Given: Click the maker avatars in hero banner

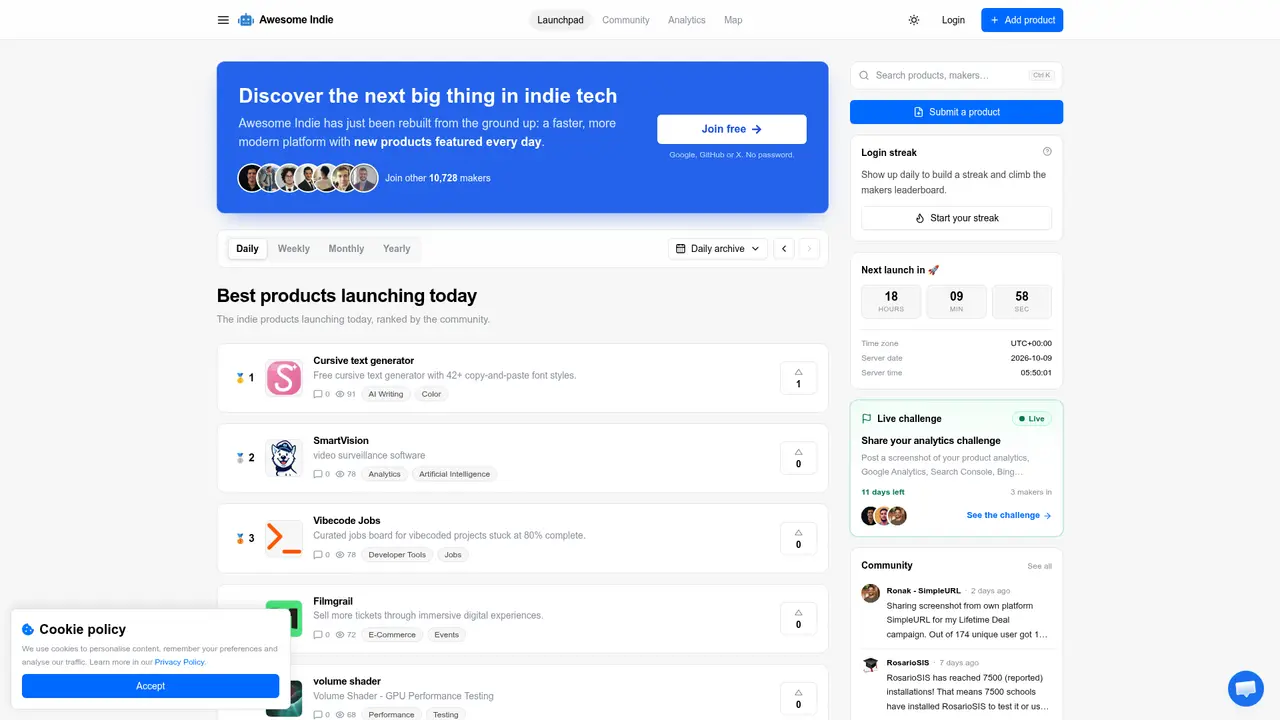Looking at the screenshot, I should 308,178.
